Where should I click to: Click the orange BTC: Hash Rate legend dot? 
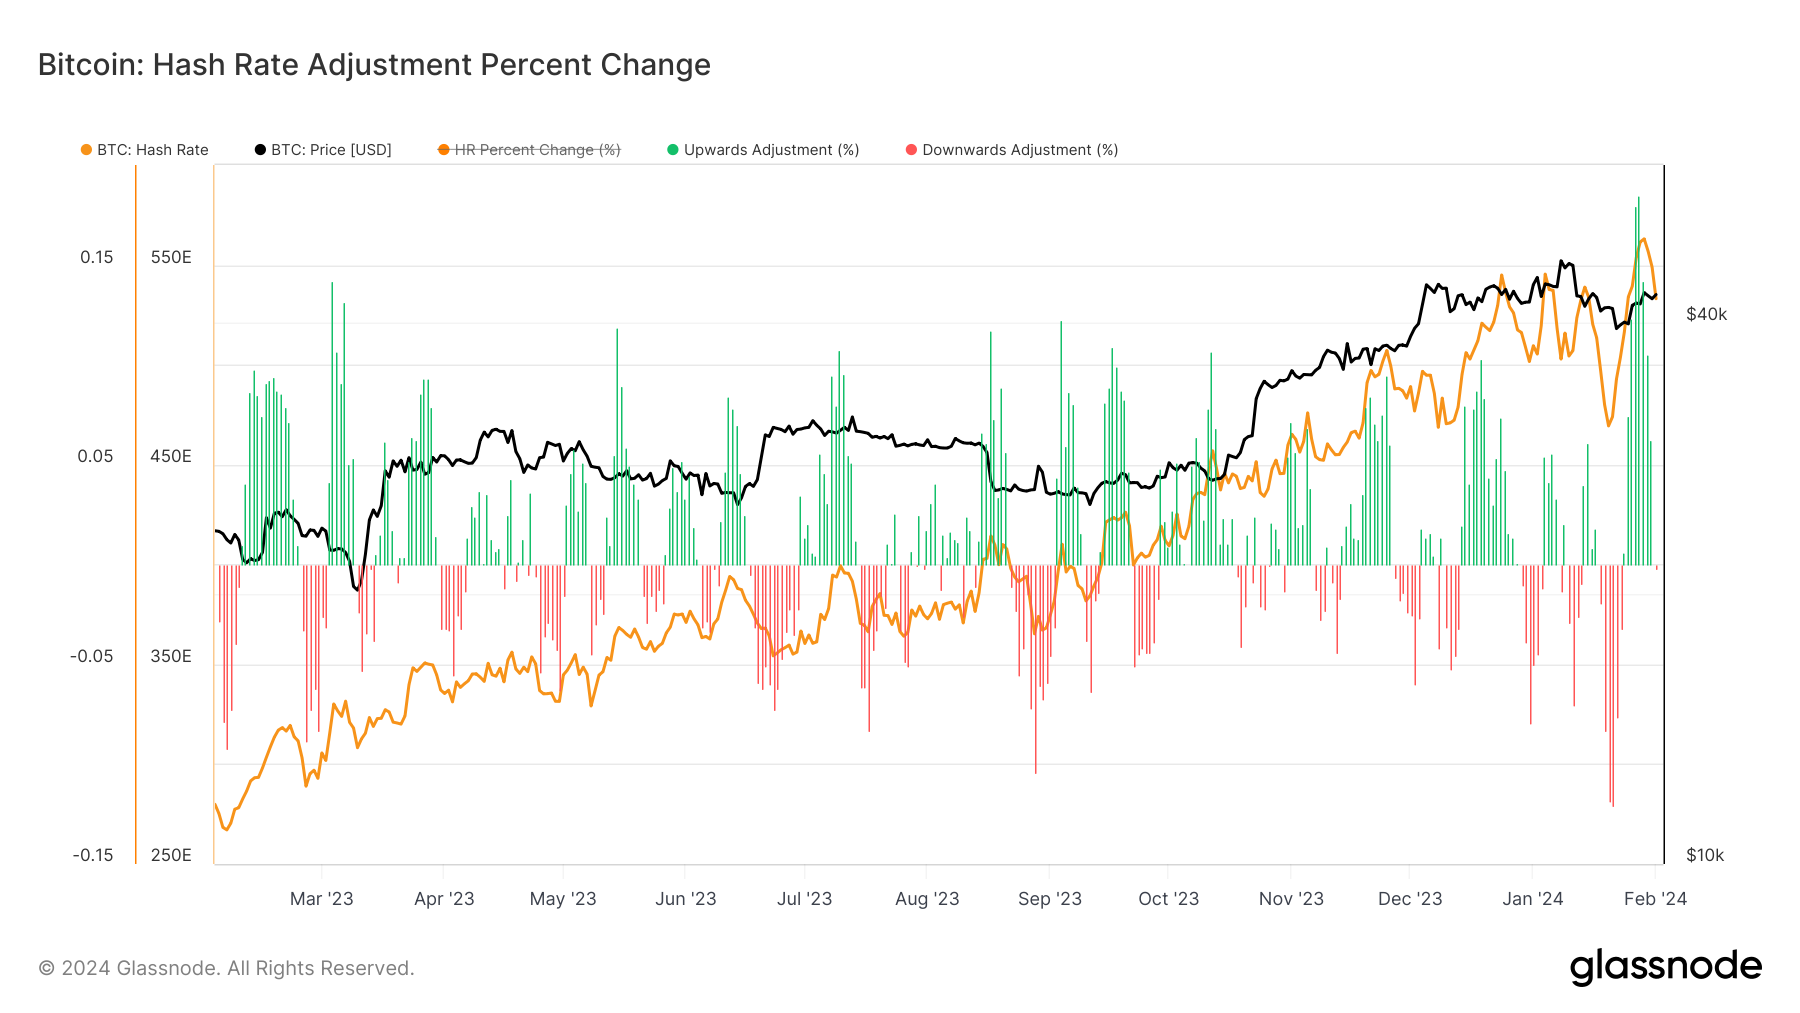[86, 150]
